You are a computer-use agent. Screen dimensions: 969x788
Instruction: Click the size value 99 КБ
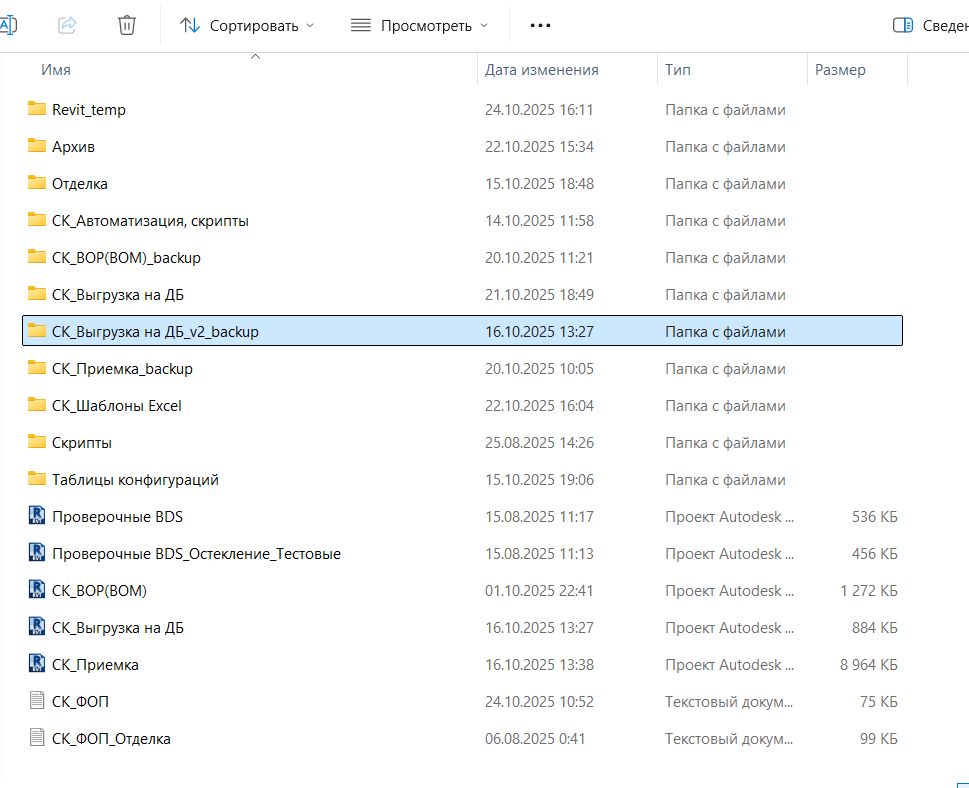[878, 739]
